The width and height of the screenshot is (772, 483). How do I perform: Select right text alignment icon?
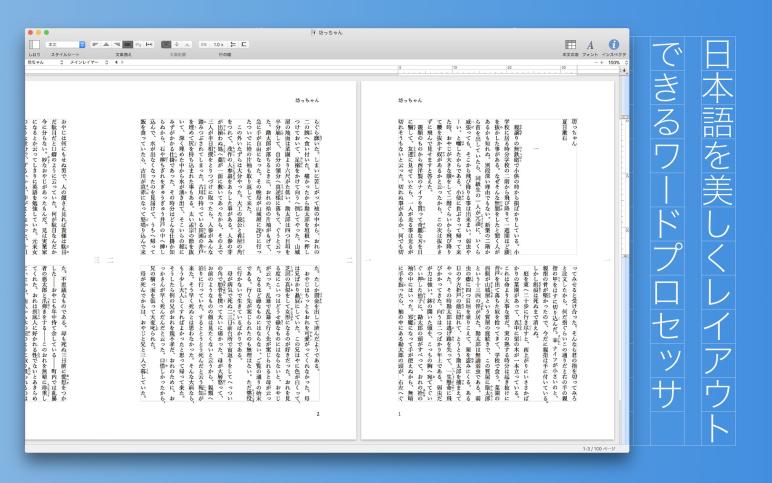117,44
